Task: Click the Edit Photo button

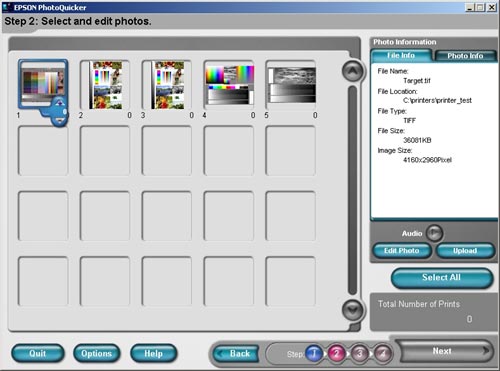Action: coord(402,251)
